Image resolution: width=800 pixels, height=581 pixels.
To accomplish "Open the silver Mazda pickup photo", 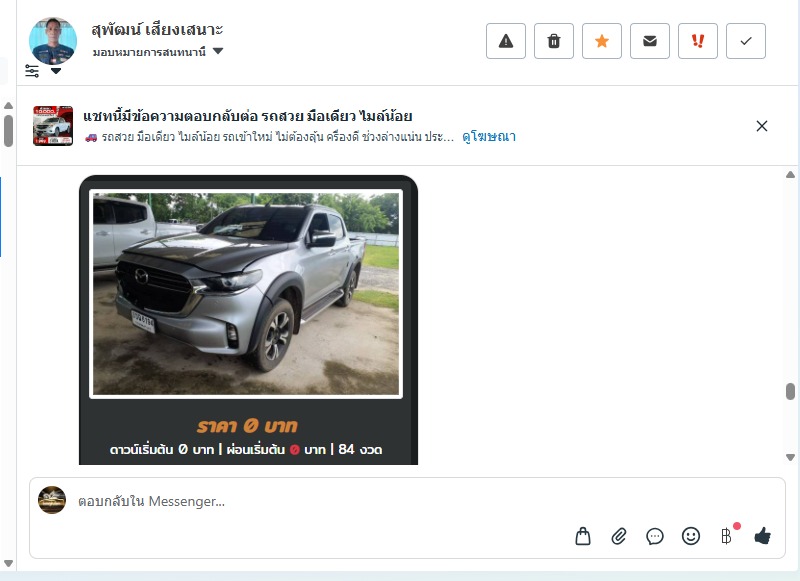I will tap(246, 294).
